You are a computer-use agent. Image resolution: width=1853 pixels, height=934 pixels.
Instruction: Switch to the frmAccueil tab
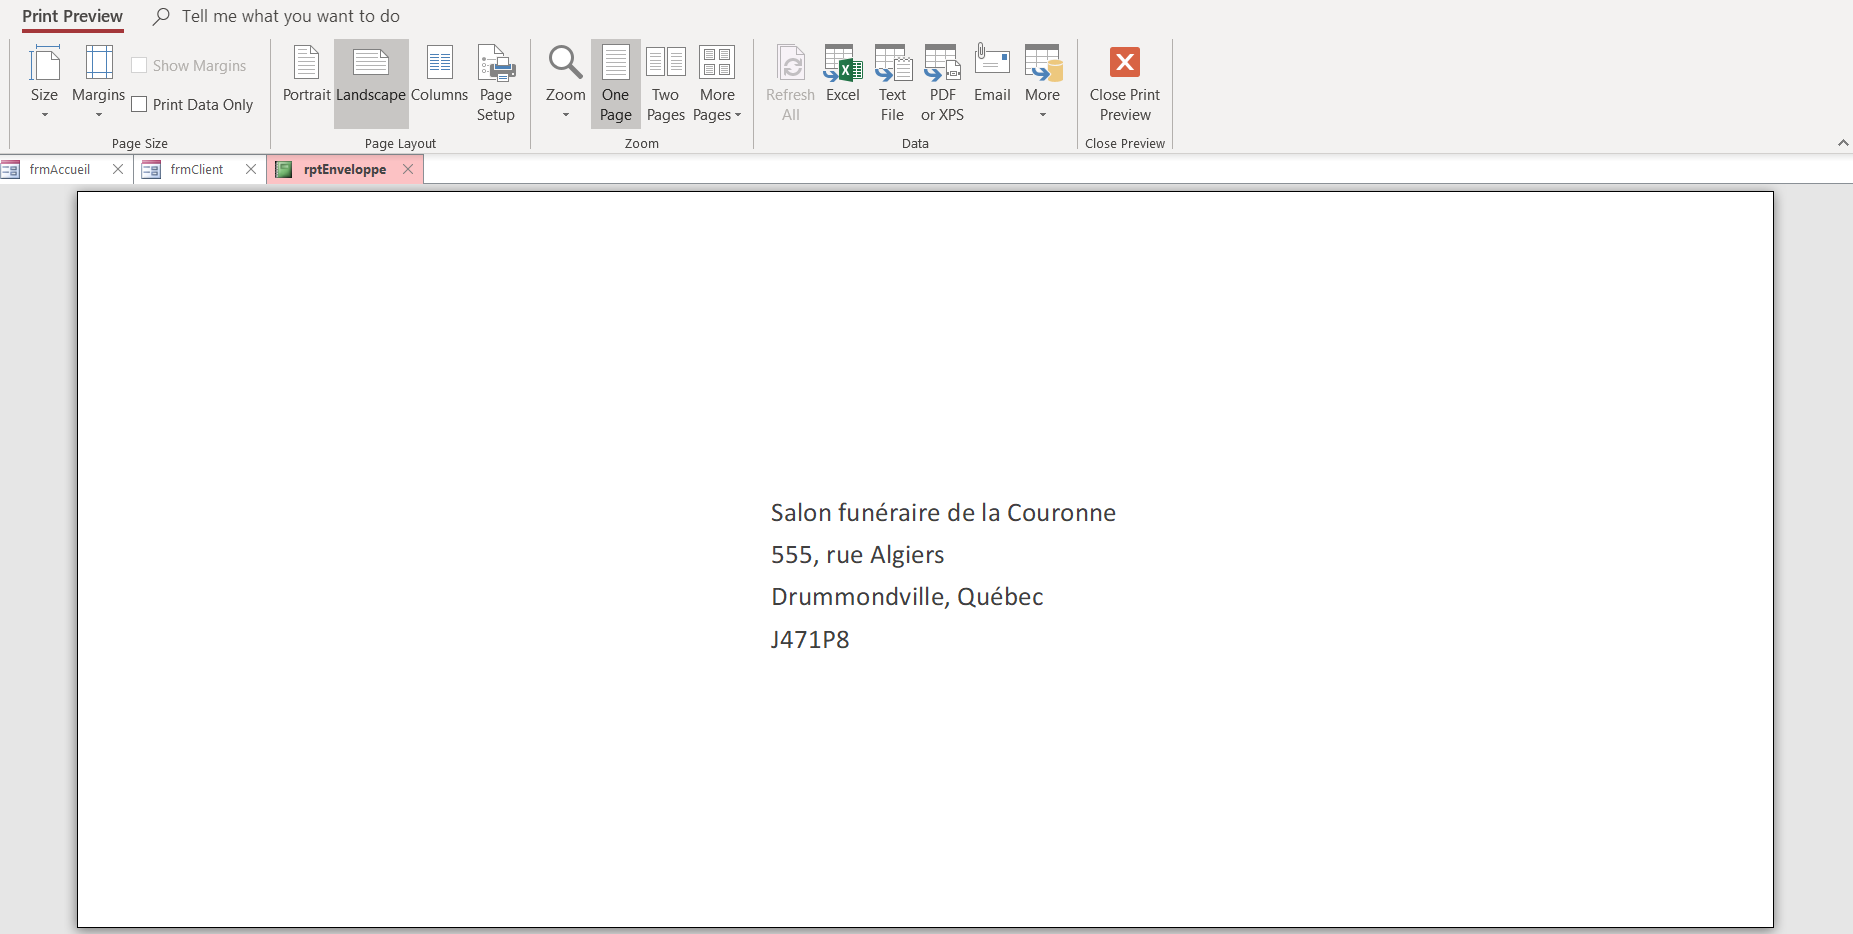[x=60, y=170]
